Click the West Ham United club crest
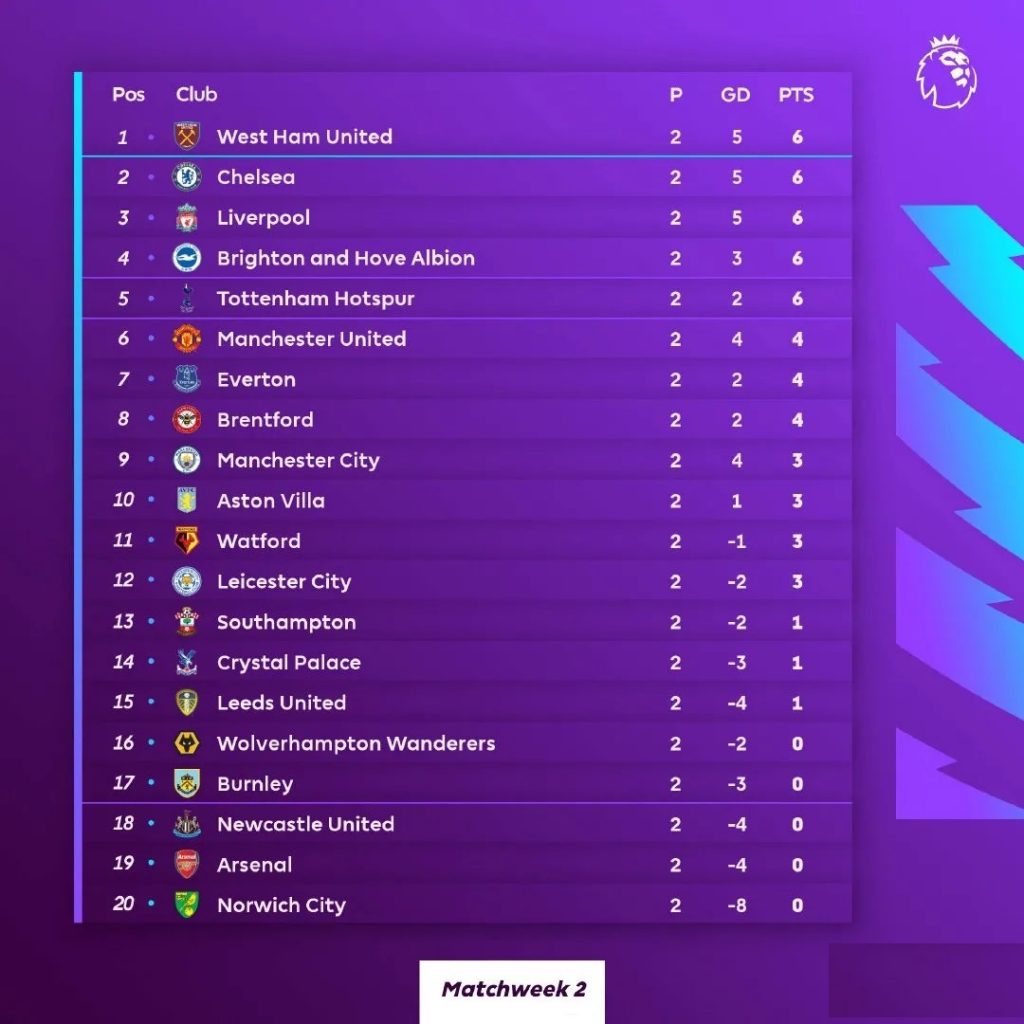1024x1024 pixels. (x=187, y=136)
